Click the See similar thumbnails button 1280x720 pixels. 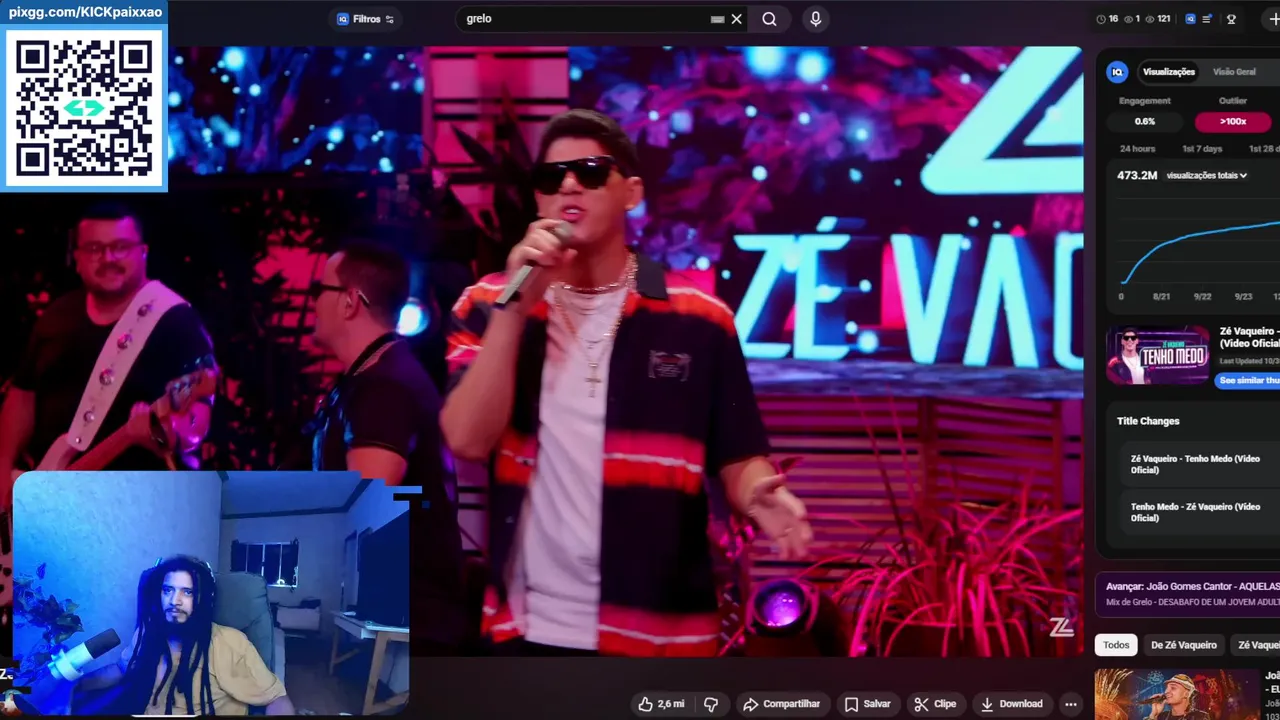[x=1249, y=380]
